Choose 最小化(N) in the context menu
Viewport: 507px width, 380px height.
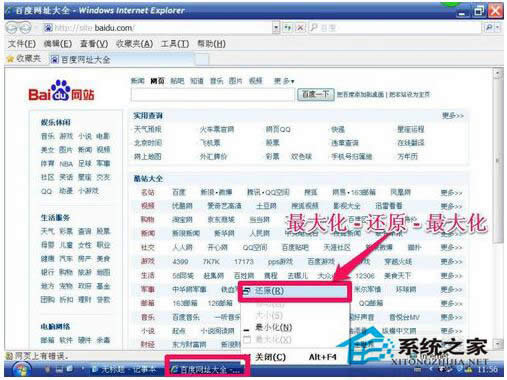[295, 327]
